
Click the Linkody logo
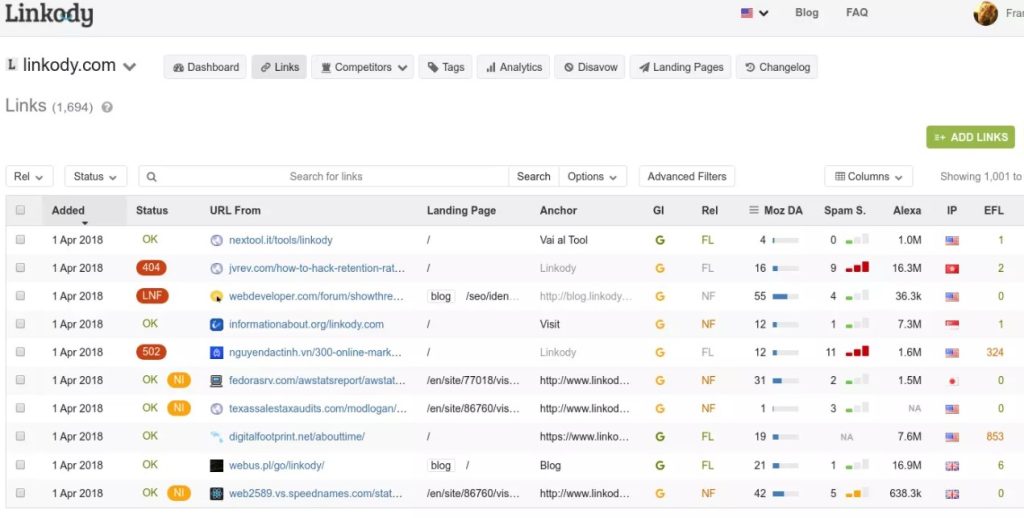click(x=49, y=14)
